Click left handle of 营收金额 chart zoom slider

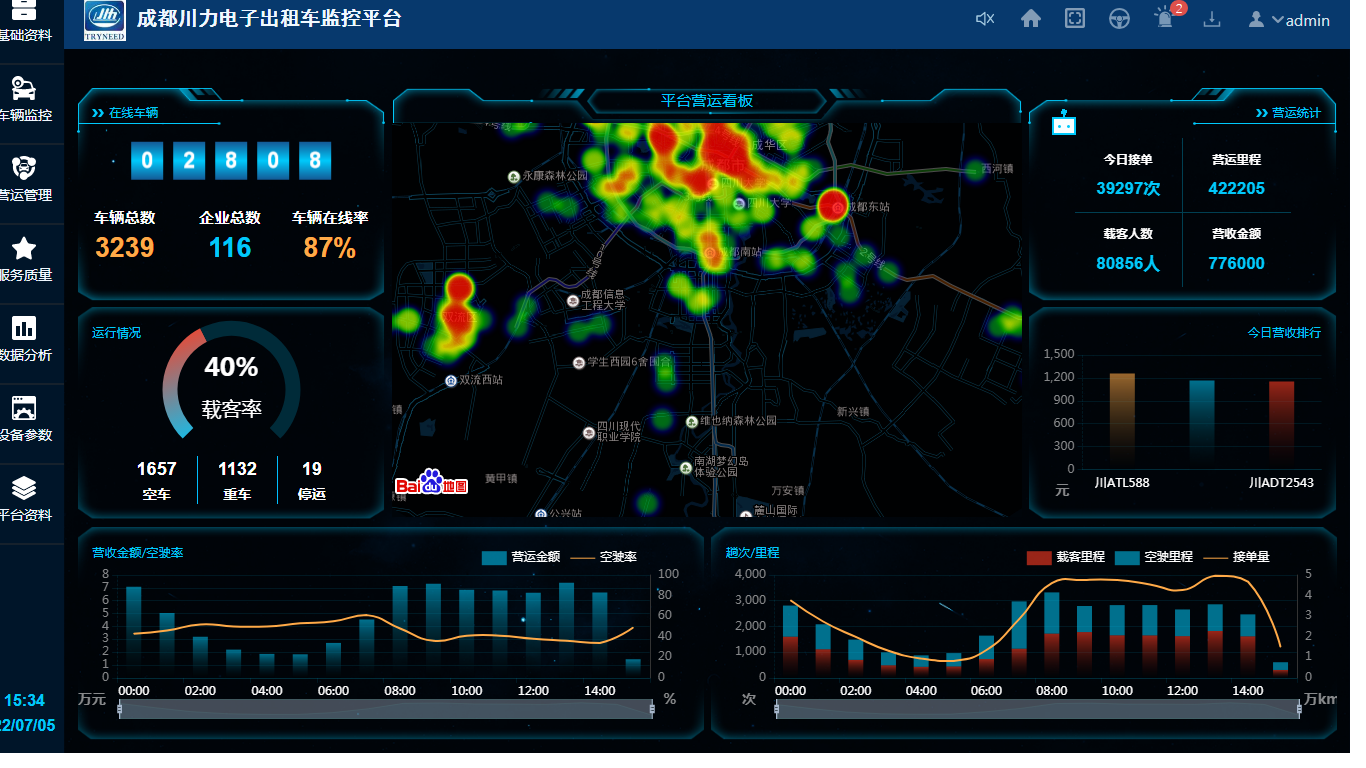(x=120, y=709)
